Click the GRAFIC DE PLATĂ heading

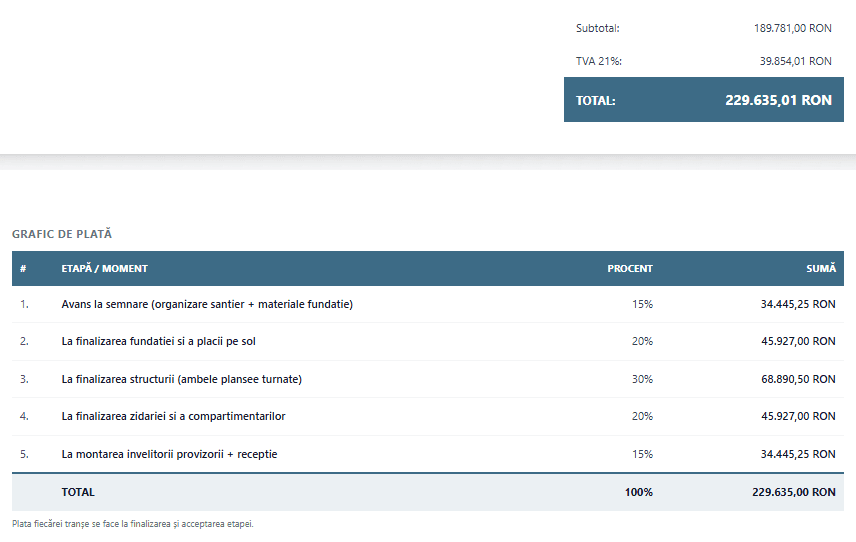(x=62, y=234)
